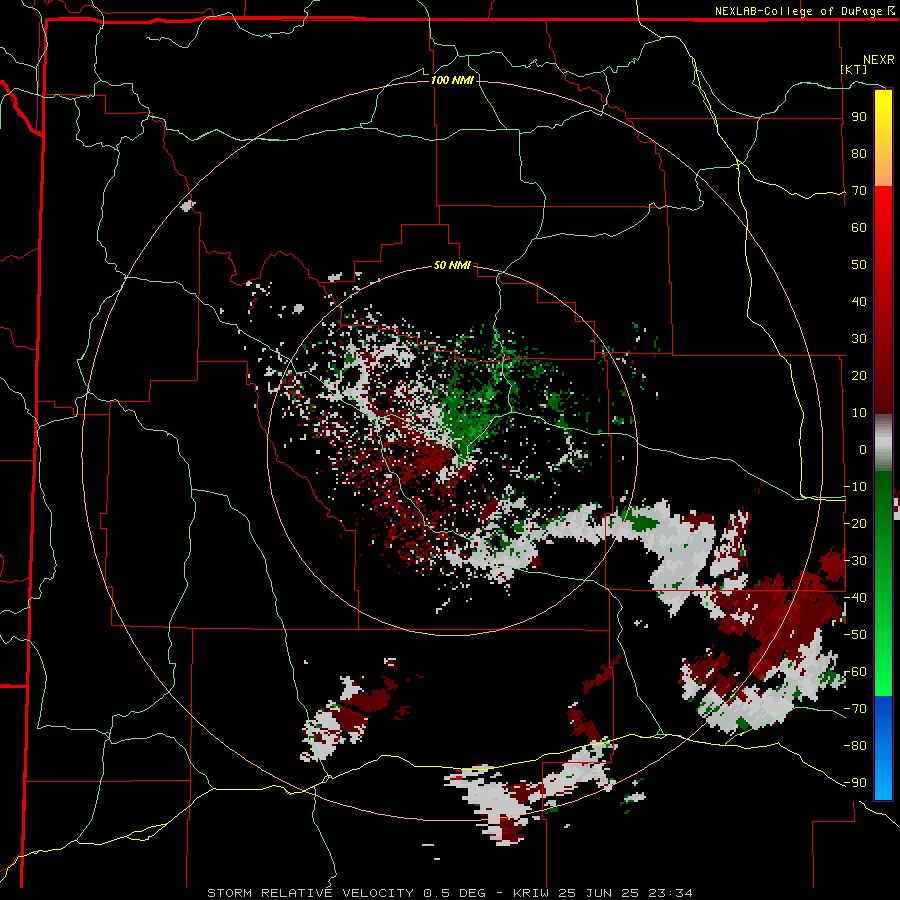Image resolution: width=900 pixels, height=900 pixels.
Task: Select the 60 value on velocity scale
Action: [x=859, y=228]
